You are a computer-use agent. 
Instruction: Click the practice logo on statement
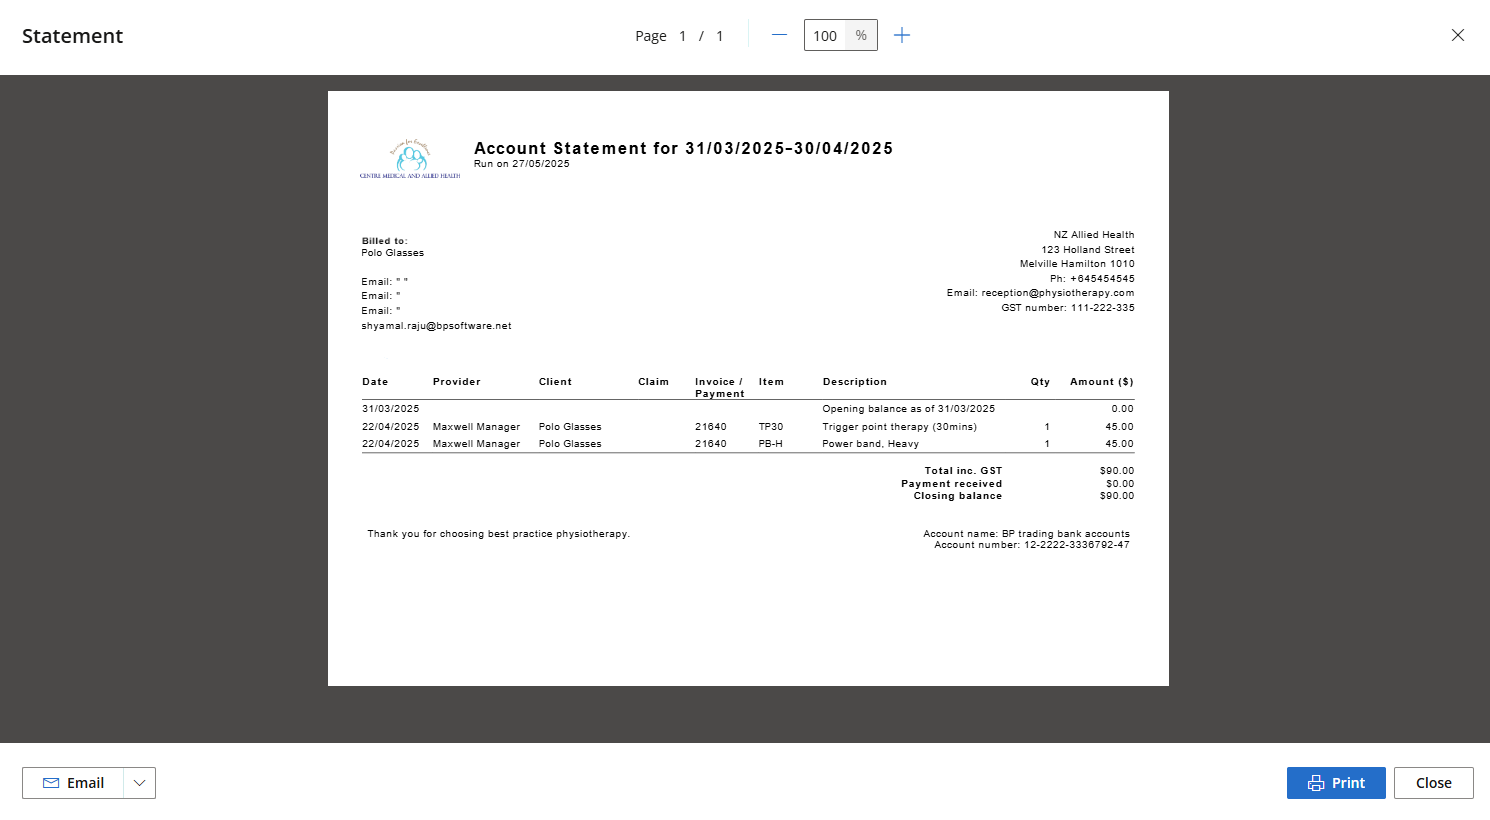[x=410, y=159]
